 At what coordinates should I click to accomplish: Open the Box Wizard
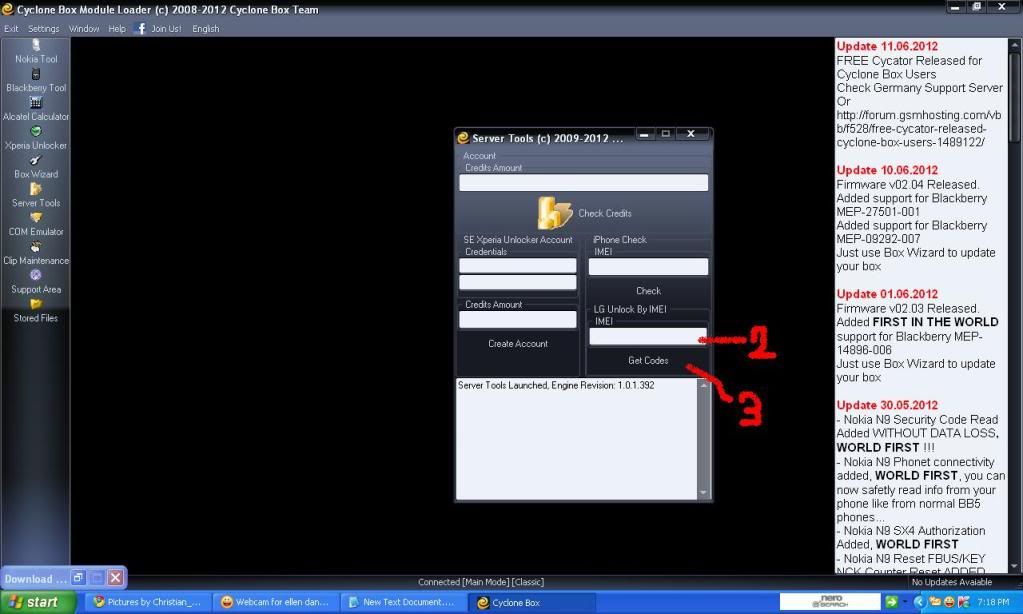36,167
